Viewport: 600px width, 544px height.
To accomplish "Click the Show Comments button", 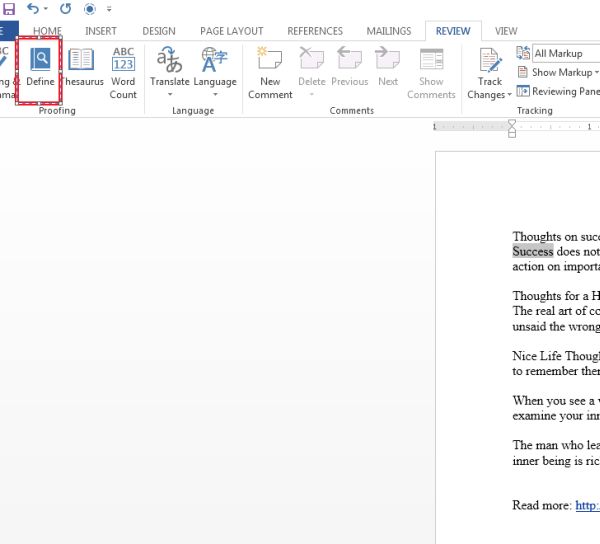I will [x=431, y=73].
